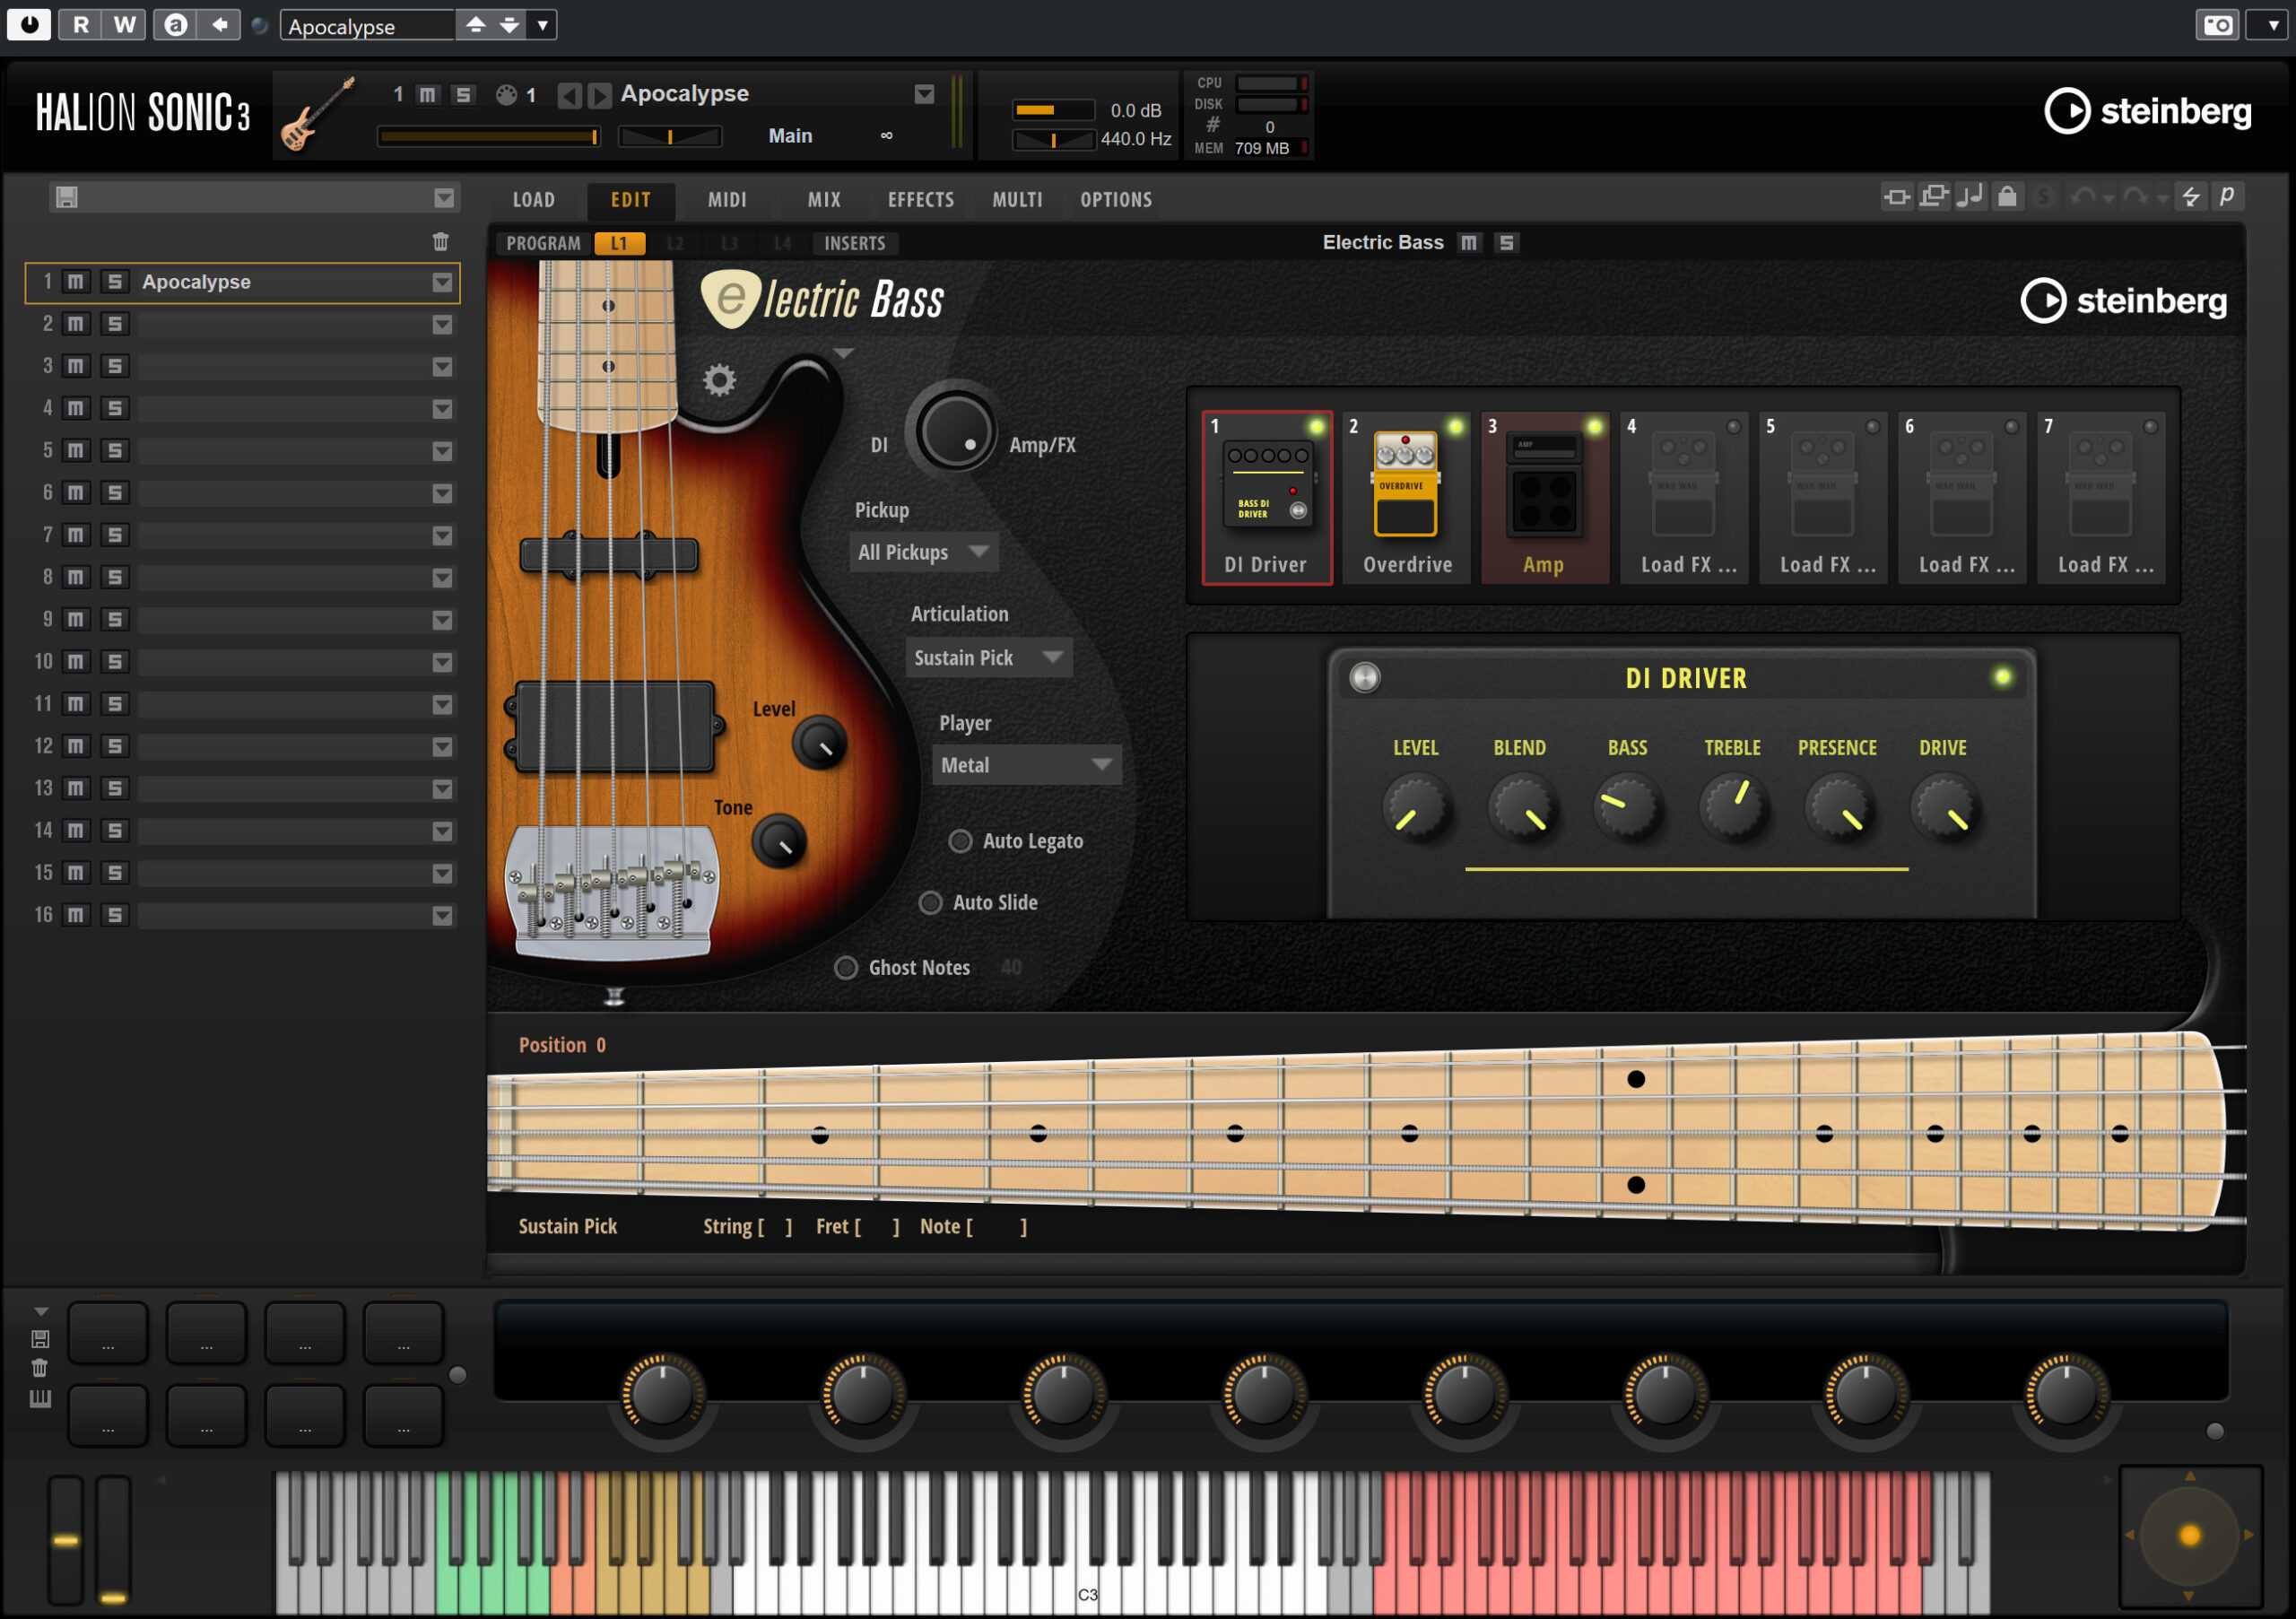
Task: Select the Overdrive pedal slot 2
Action: 1406,497
